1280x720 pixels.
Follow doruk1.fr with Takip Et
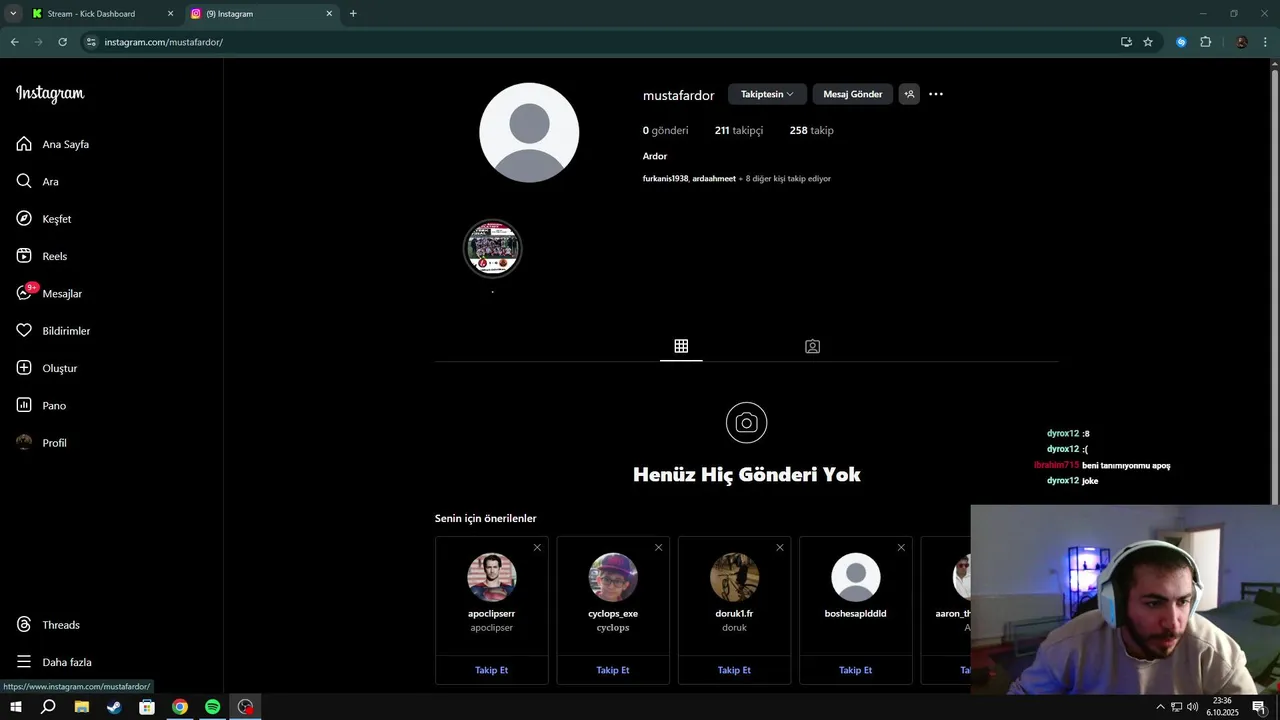734,670
